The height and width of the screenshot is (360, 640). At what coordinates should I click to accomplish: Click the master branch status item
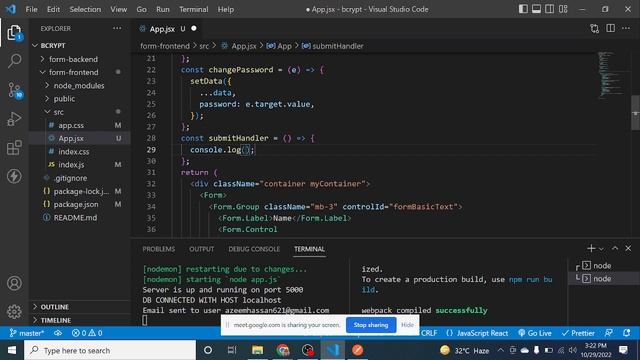tap(27, 333)
